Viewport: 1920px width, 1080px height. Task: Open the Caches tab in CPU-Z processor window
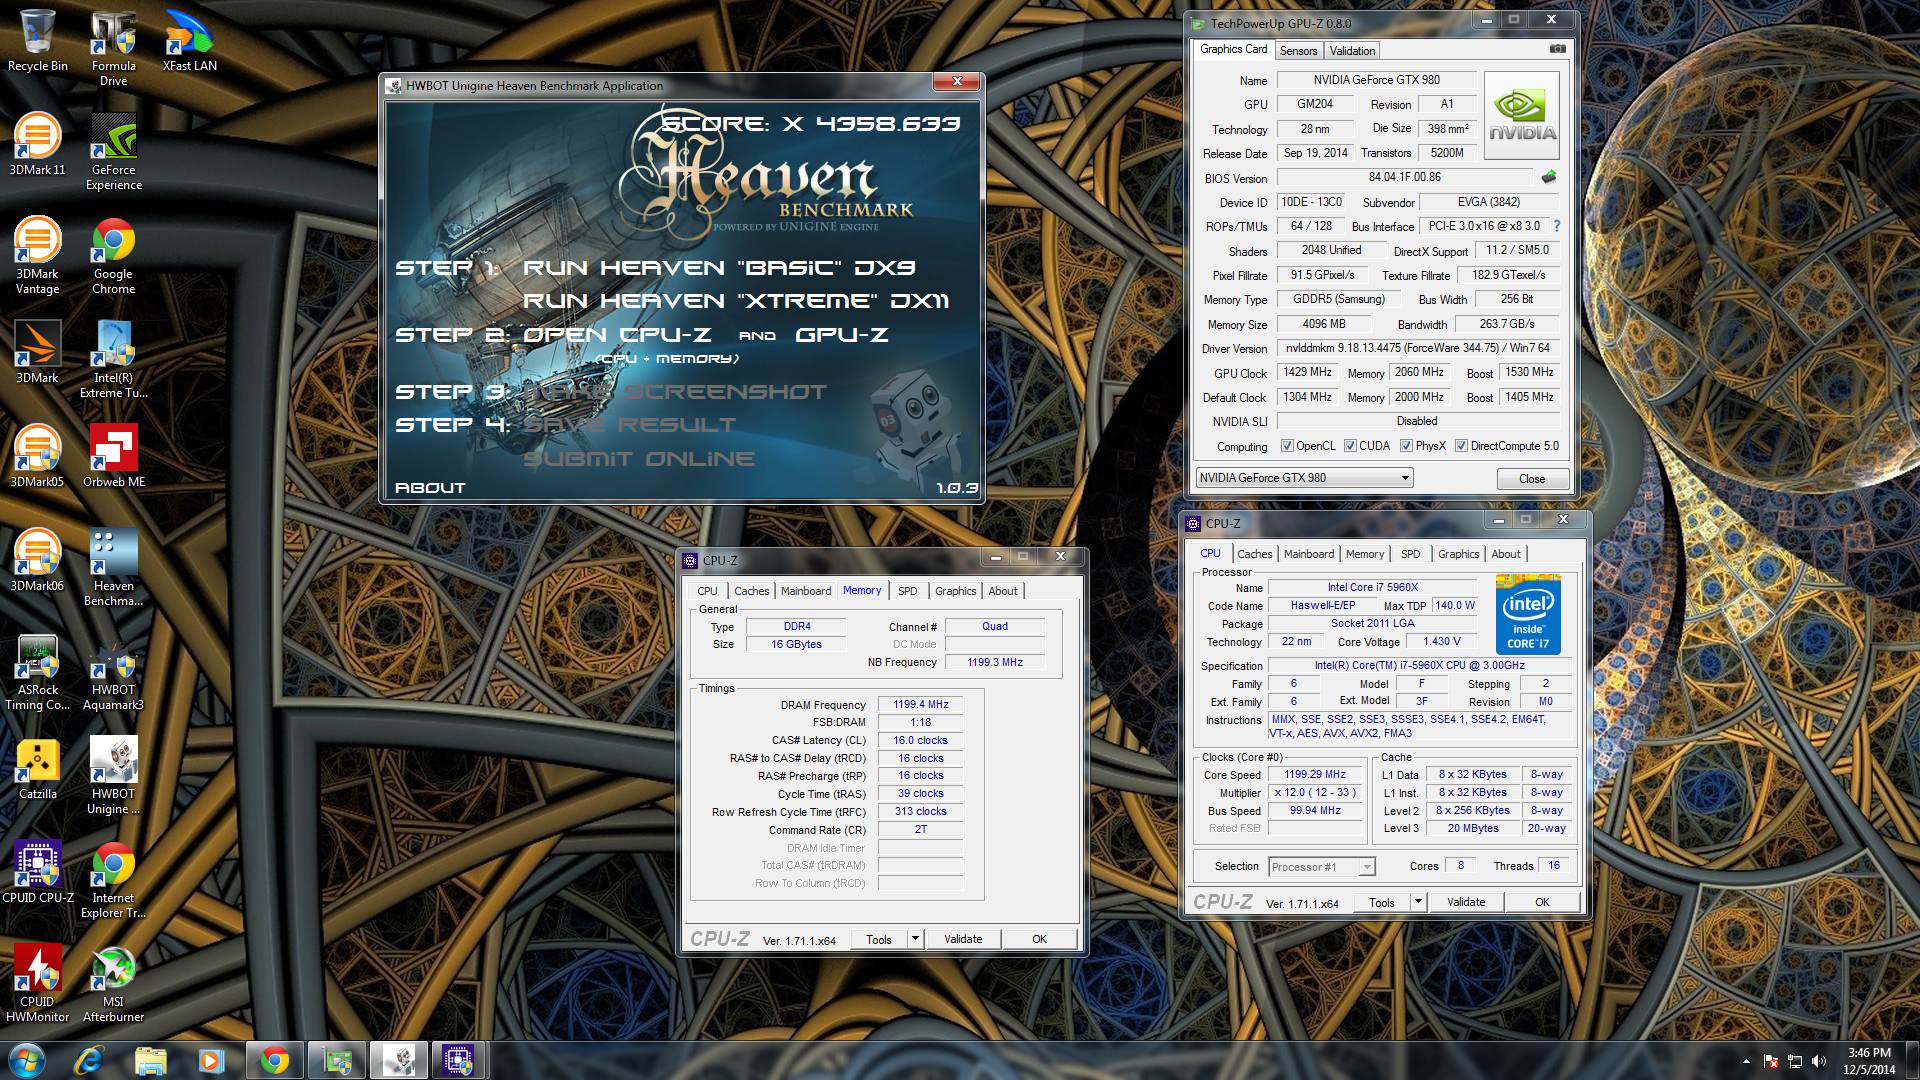click(x=1254, y=554)
